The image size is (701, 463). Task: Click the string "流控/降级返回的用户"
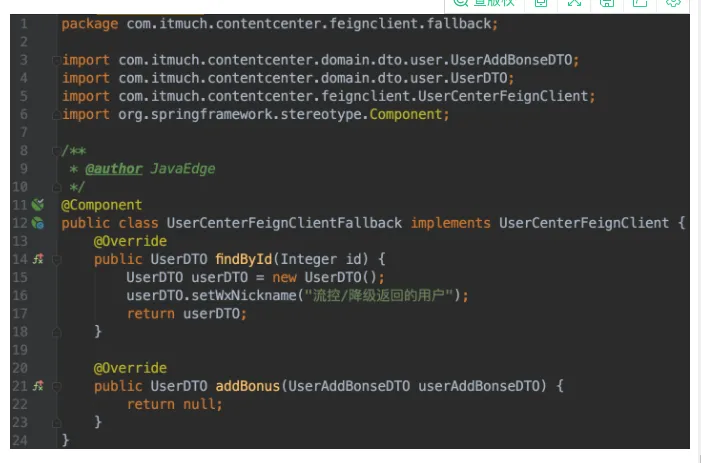379,295
